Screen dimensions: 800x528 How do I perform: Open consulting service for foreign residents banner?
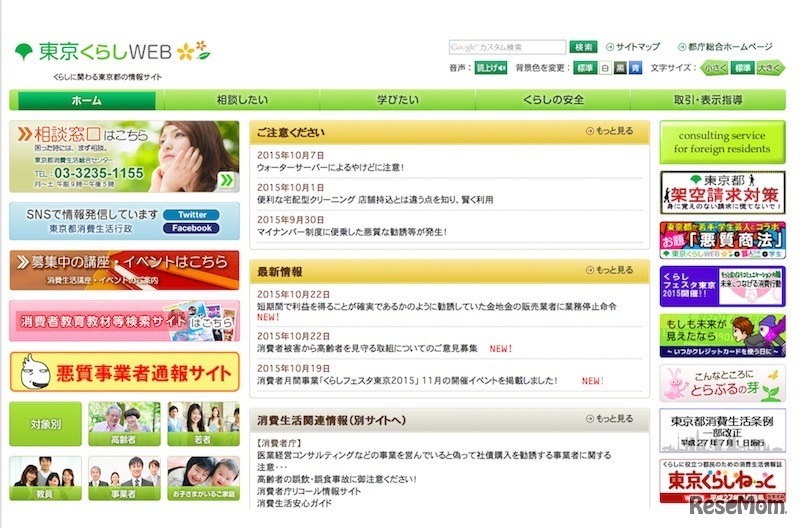tap(722, 142)
